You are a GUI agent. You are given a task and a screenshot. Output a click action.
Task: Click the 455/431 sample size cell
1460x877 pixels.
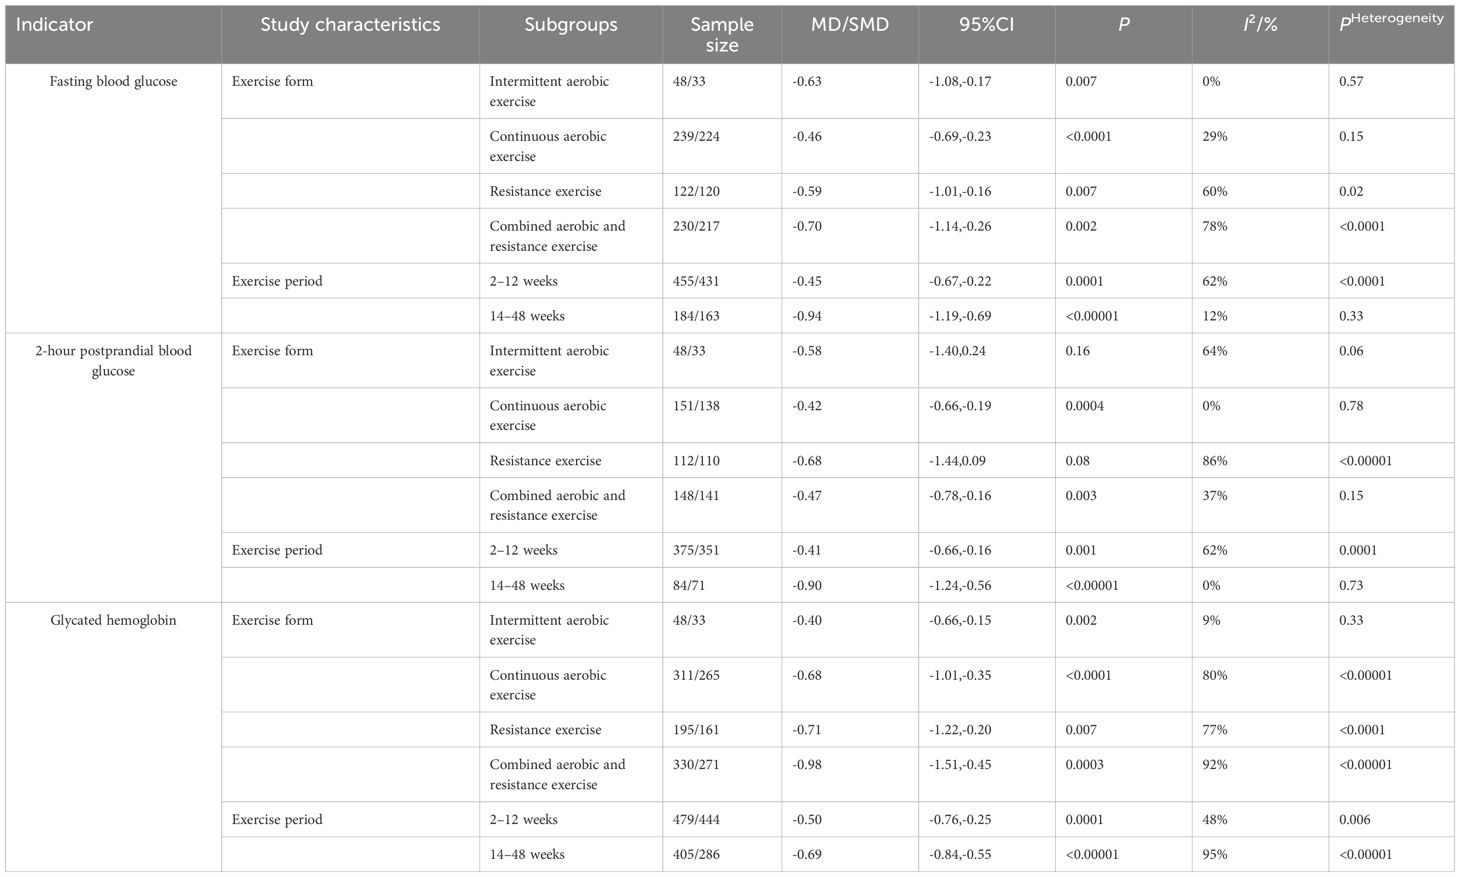(x=697, y=281)
